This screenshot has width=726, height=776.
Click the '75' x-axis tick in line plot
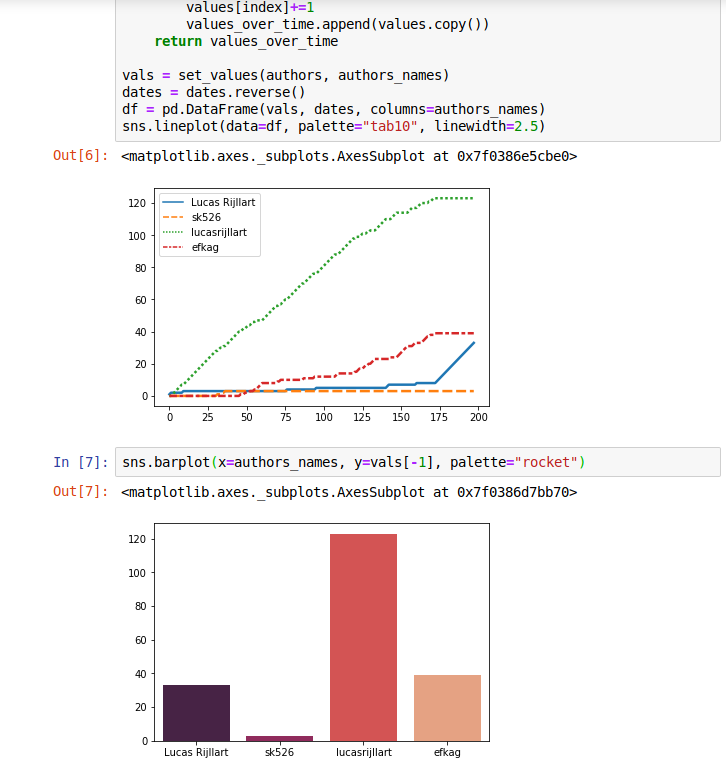point(286,417)
